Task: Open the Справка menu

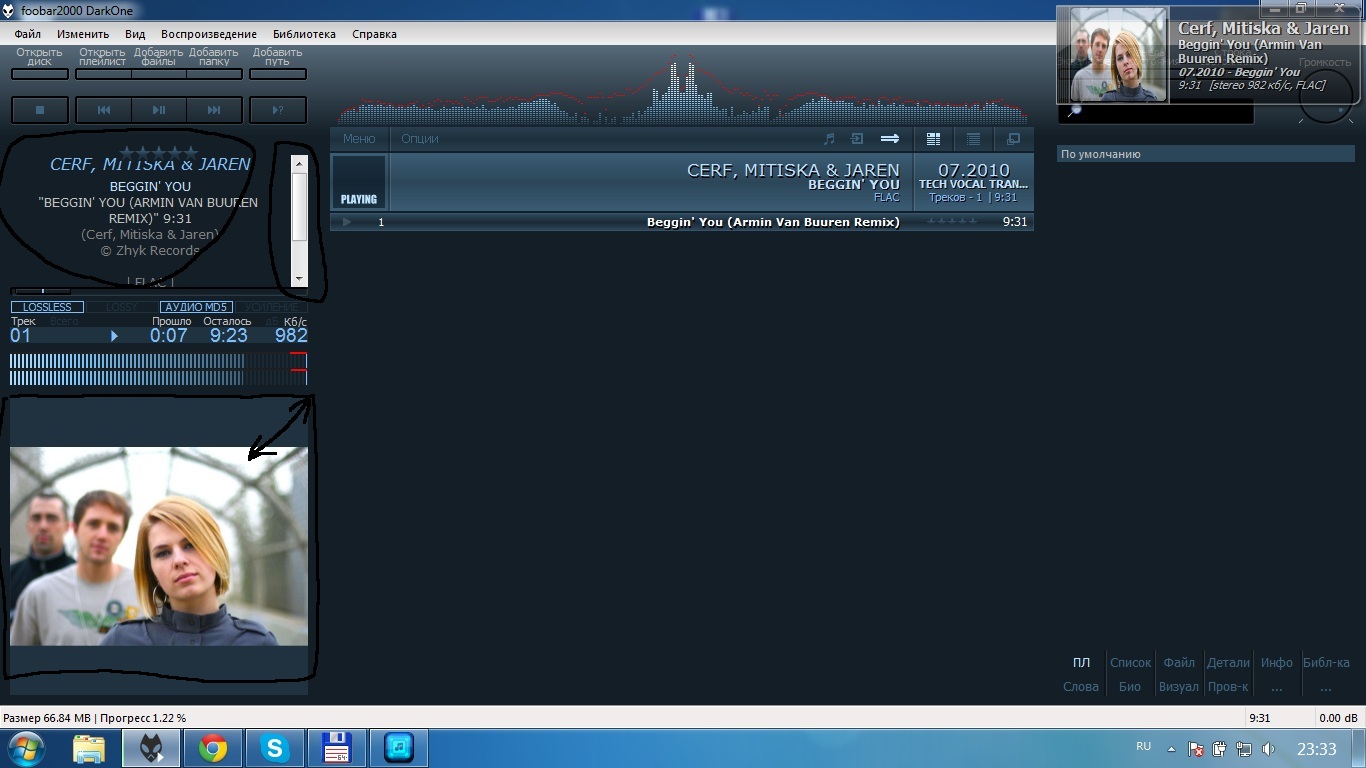Action: [x=374, y=34]
